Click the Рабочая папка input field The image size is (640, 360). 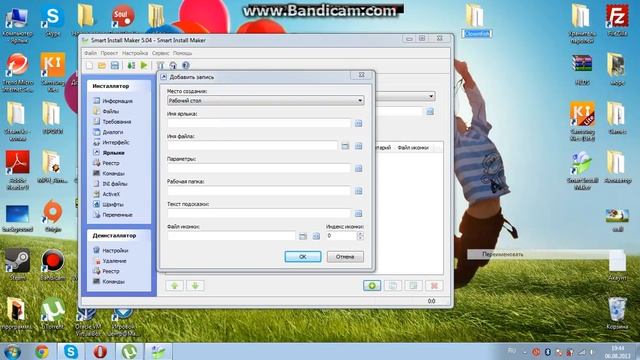click(x=259, y=191)
